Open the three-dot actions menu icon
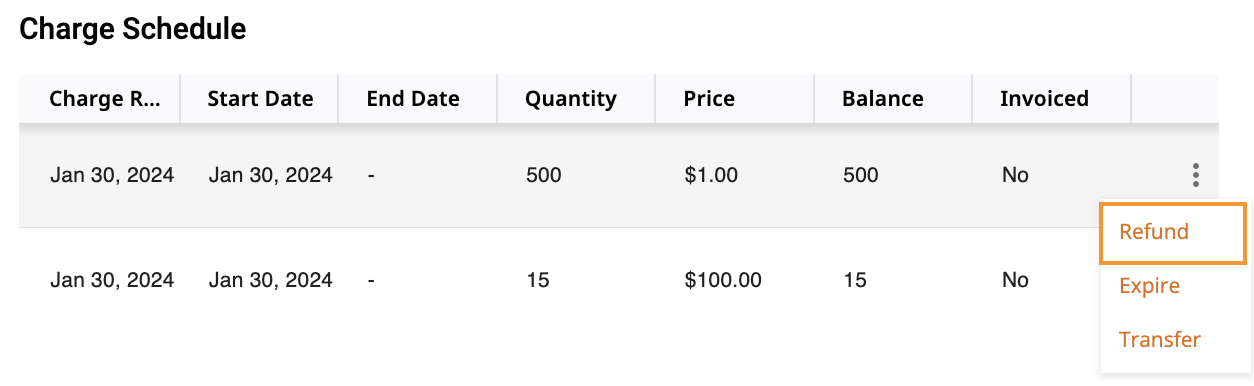The image size is (1254, 386). pyautogui.click(x=1195, y=176)
